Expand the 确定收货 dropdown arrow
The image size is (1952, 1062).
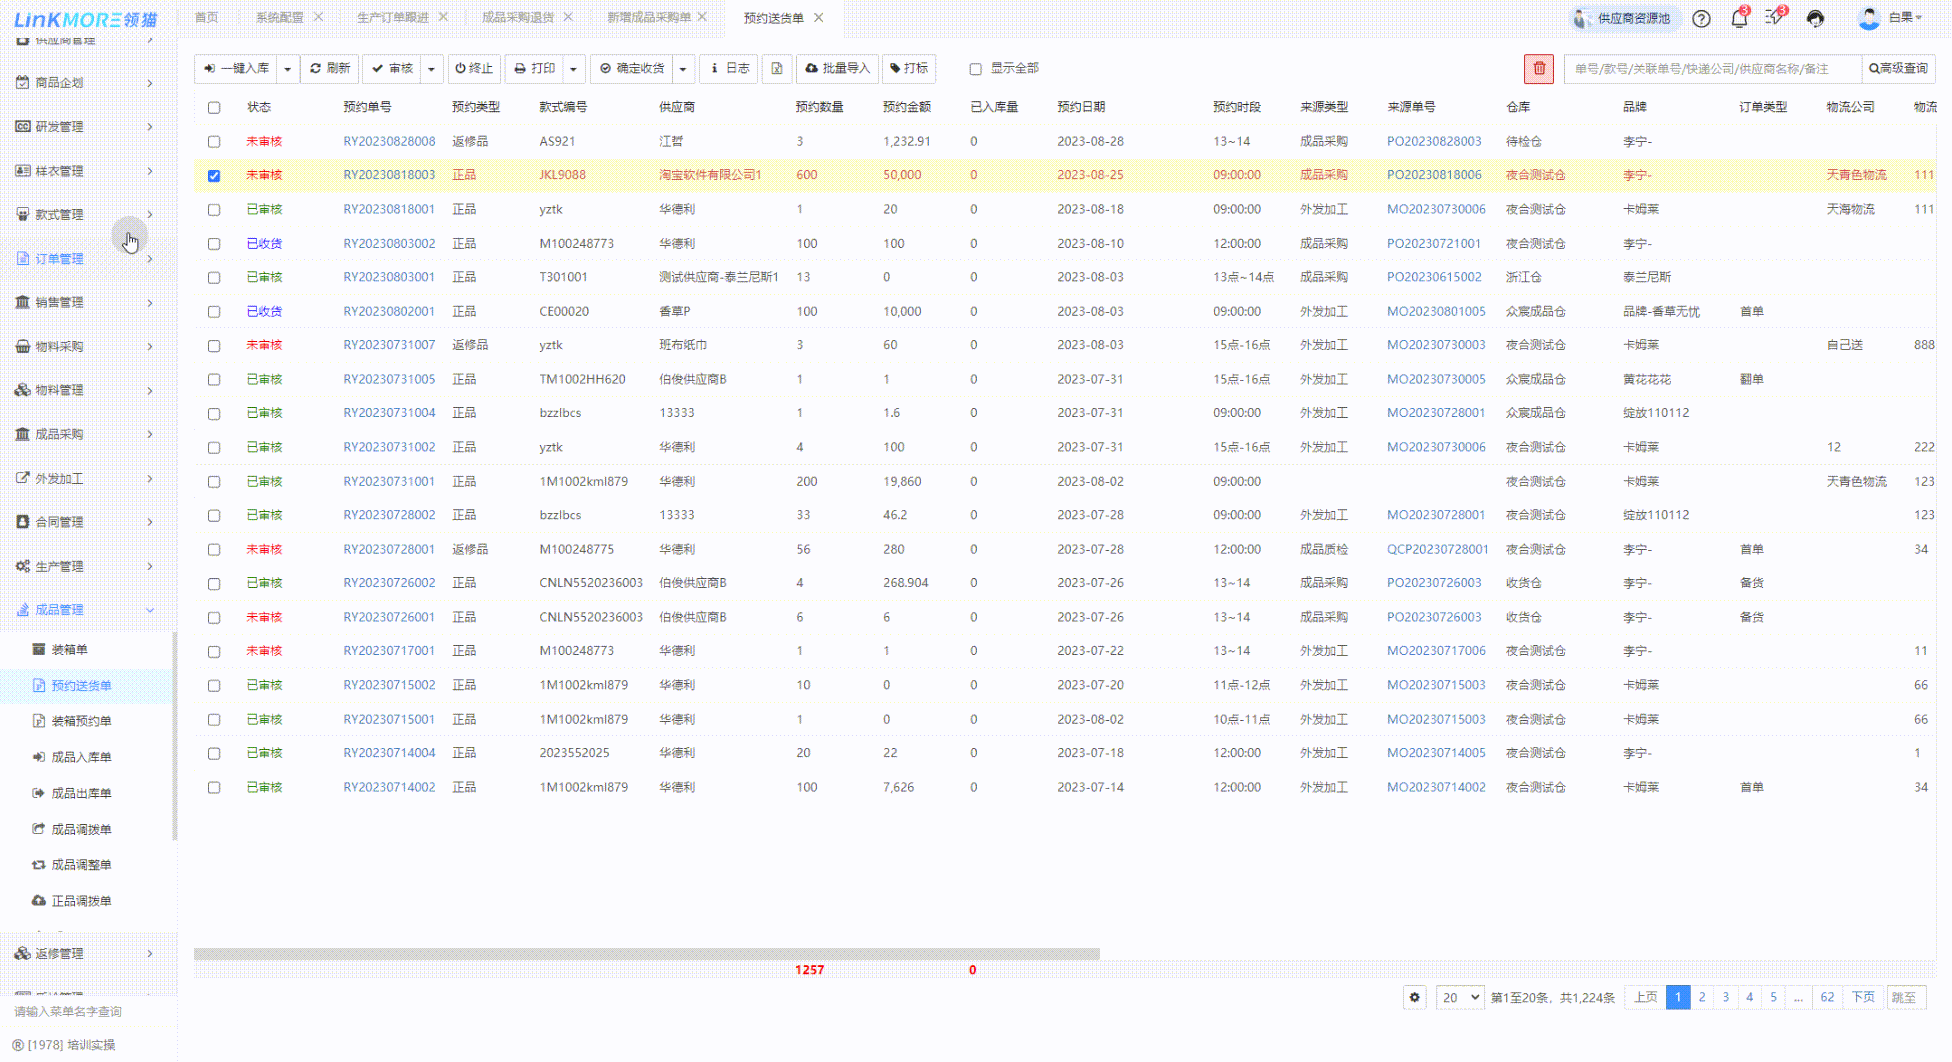pyautogui.click(x=683, y=69)
